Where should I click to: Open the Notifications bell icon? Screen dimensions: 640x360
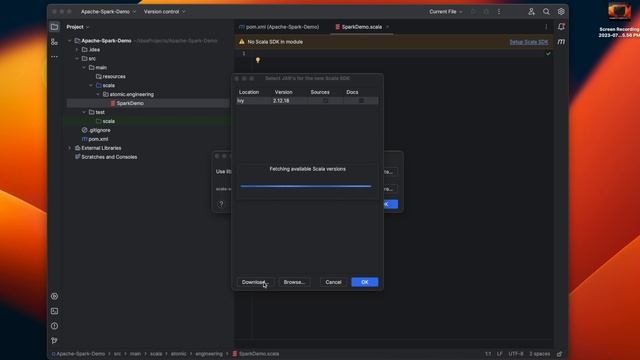click(561, 27)
